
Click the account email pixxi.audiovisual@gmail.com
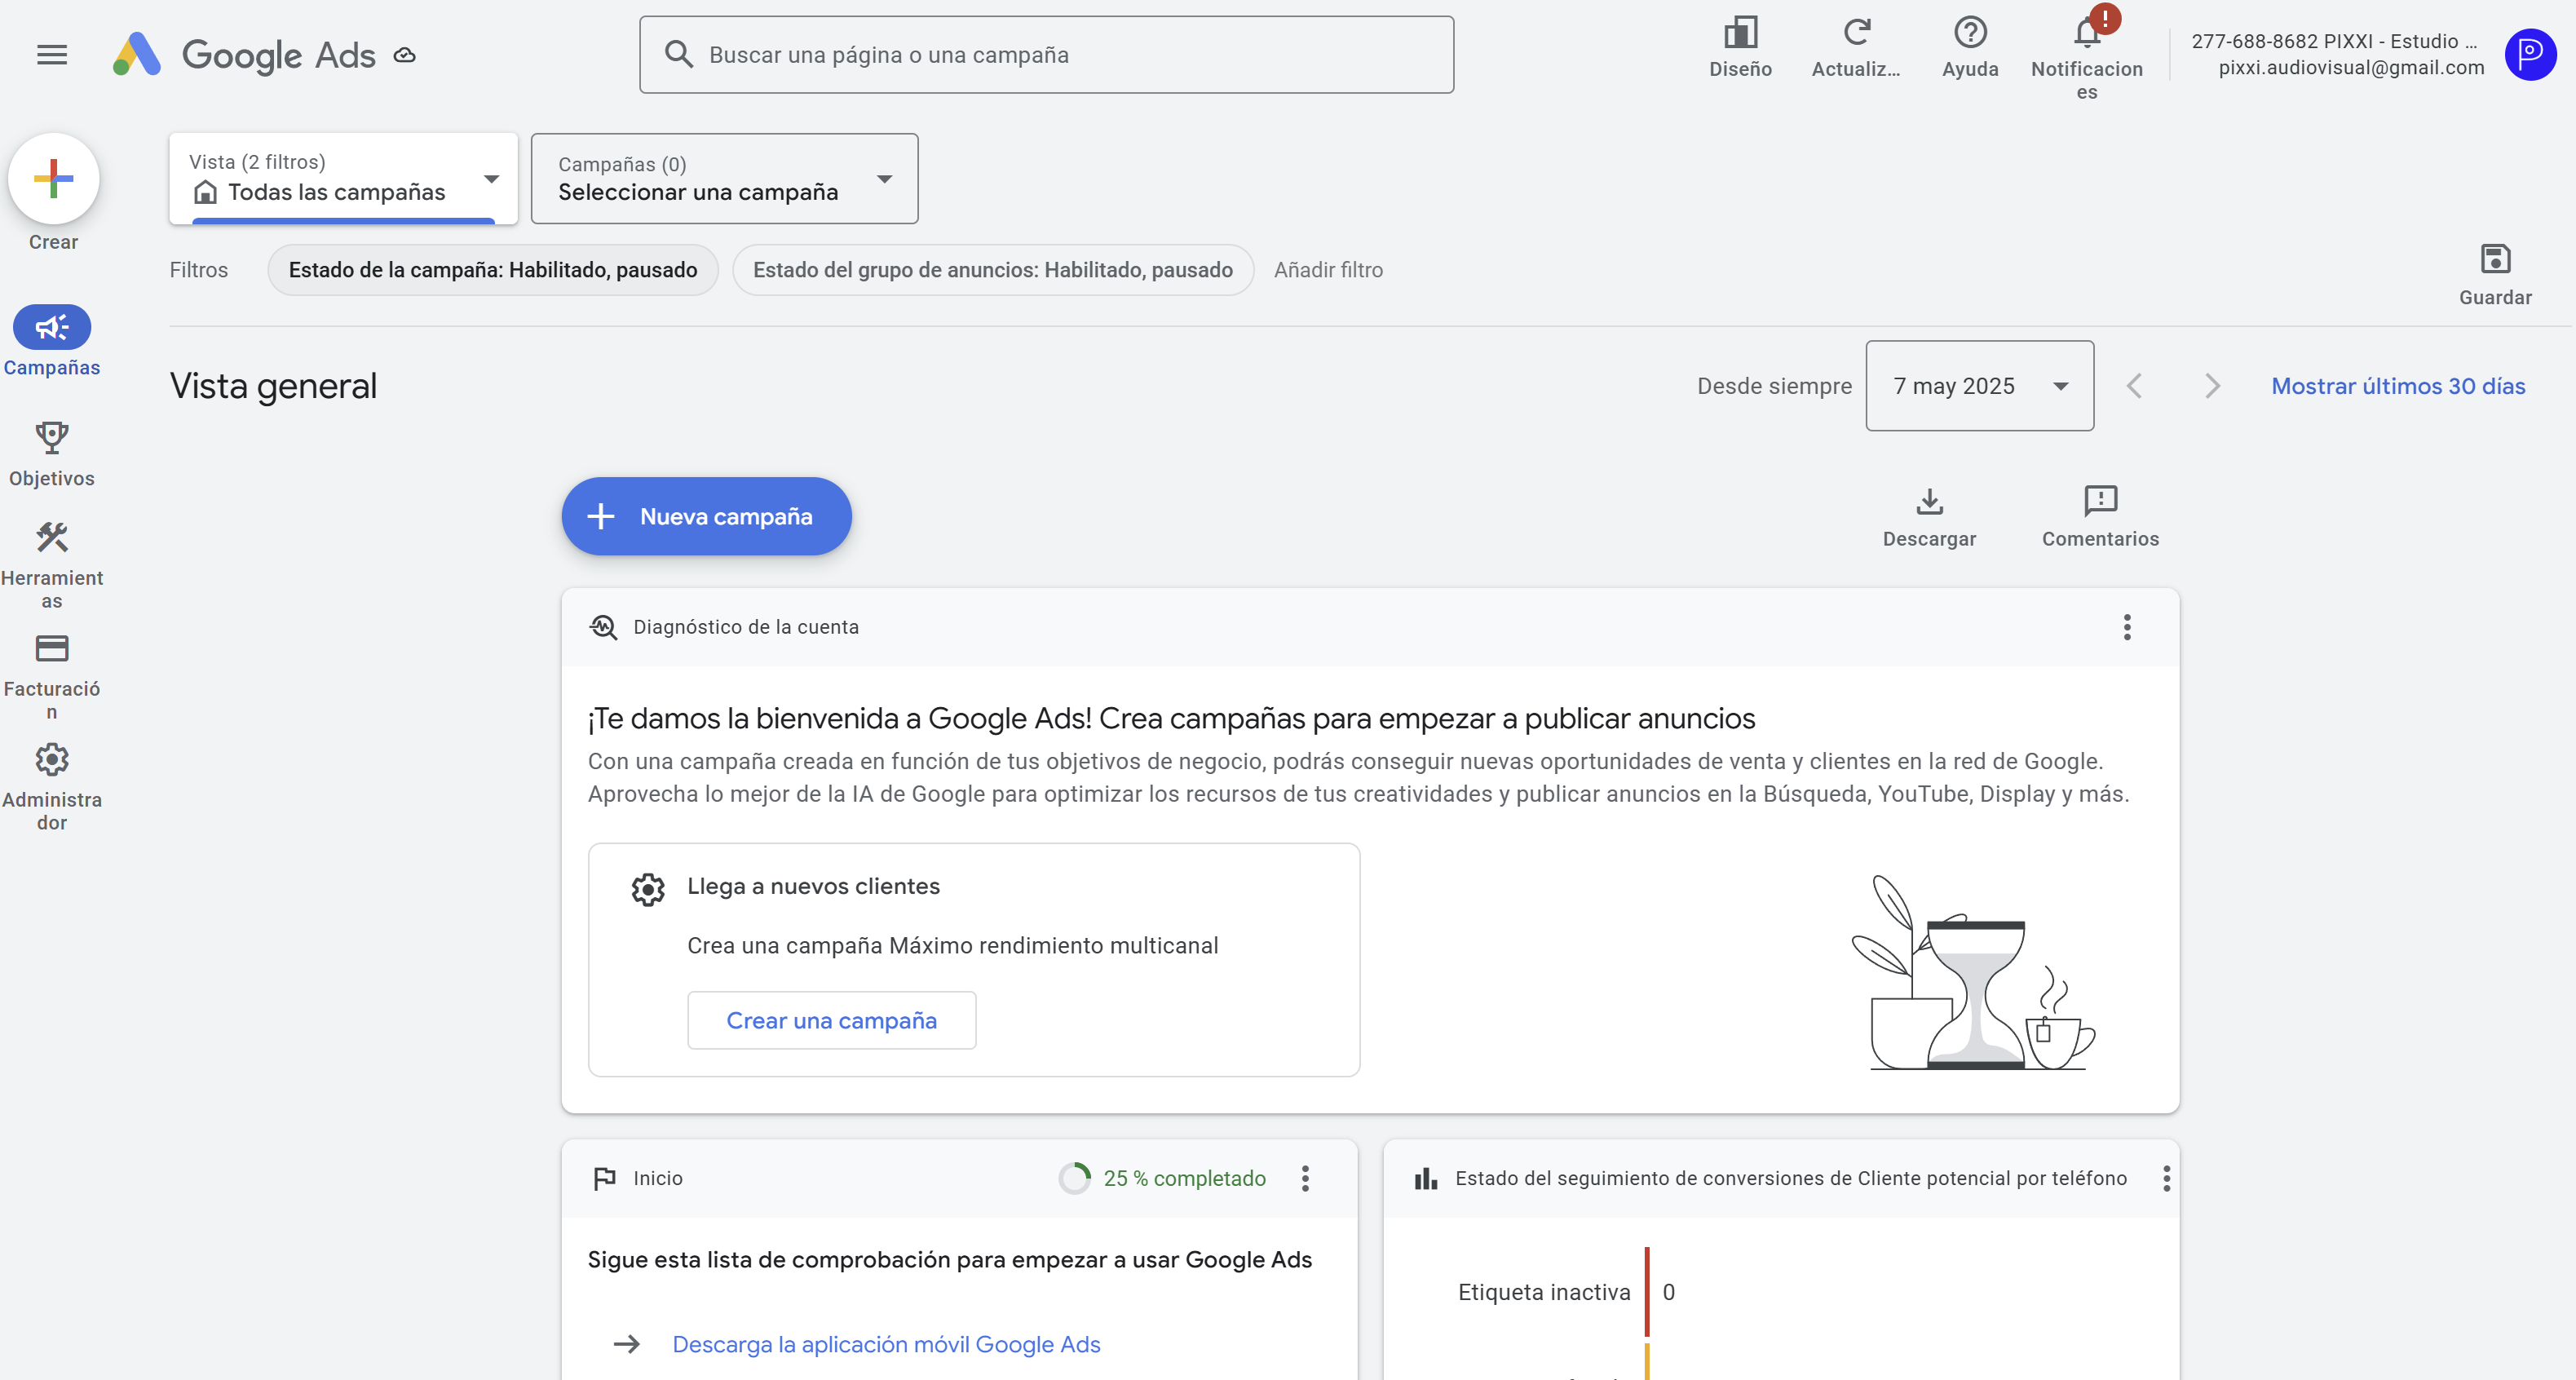pos(2351,67)
